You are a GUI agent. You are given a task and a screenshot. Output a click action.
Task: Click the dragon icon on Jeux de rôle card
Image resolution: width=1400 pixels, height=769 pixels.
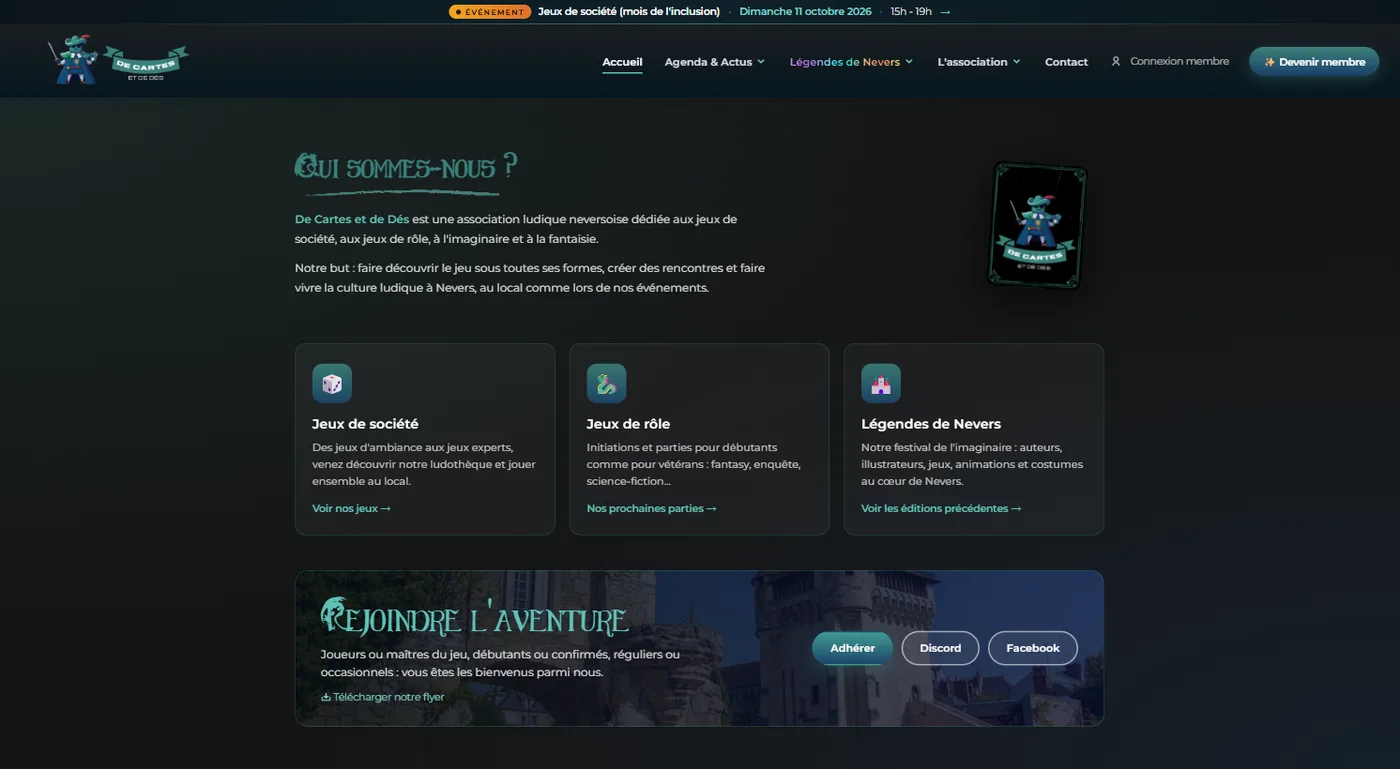pos(606,383)
